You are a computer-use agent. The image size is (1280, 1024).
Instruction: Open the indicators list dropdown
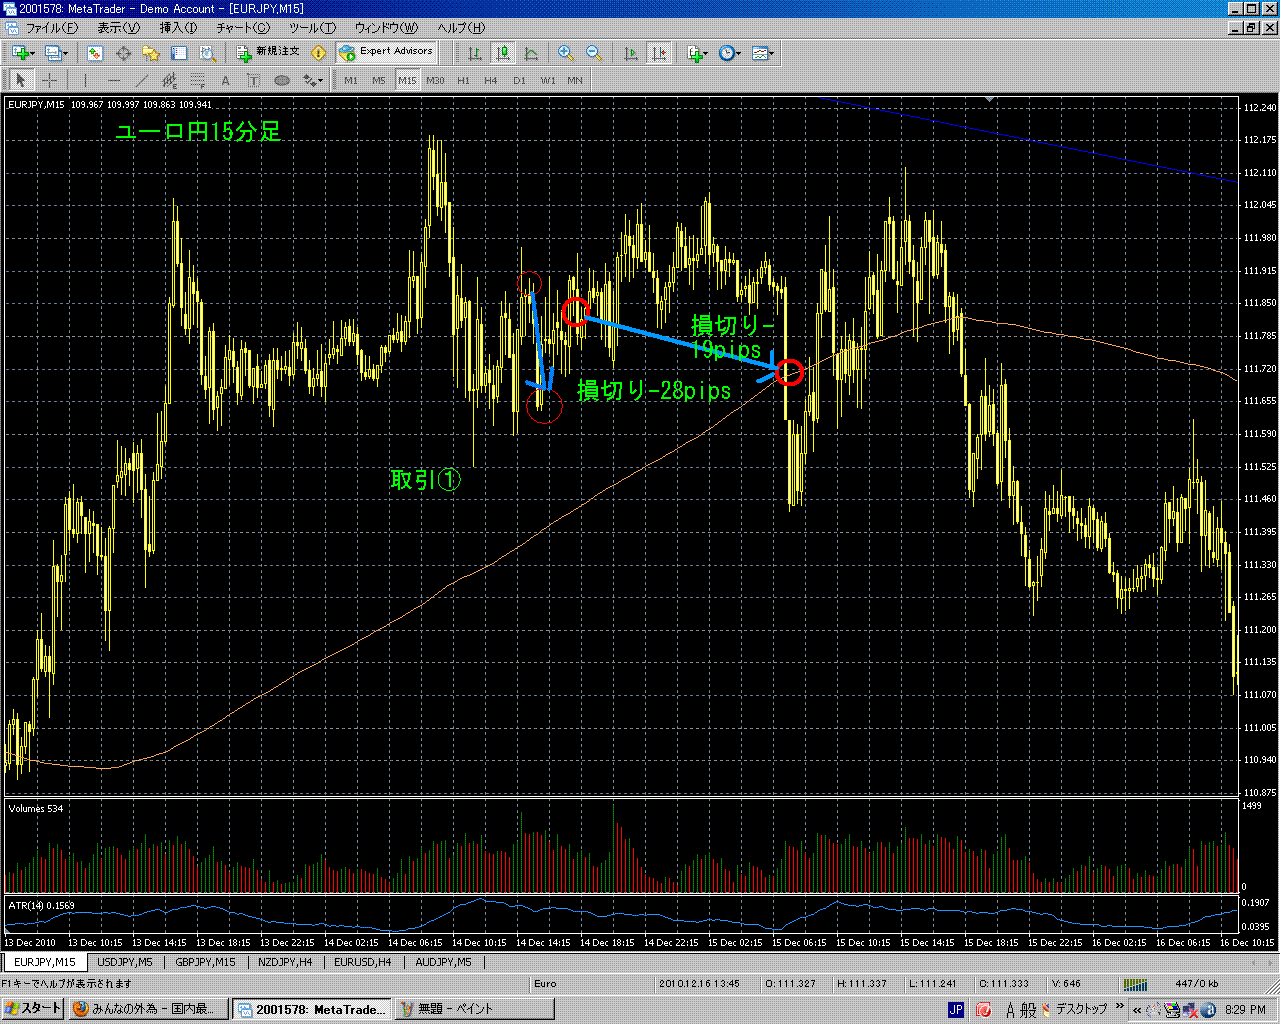(x=697, y=53)
